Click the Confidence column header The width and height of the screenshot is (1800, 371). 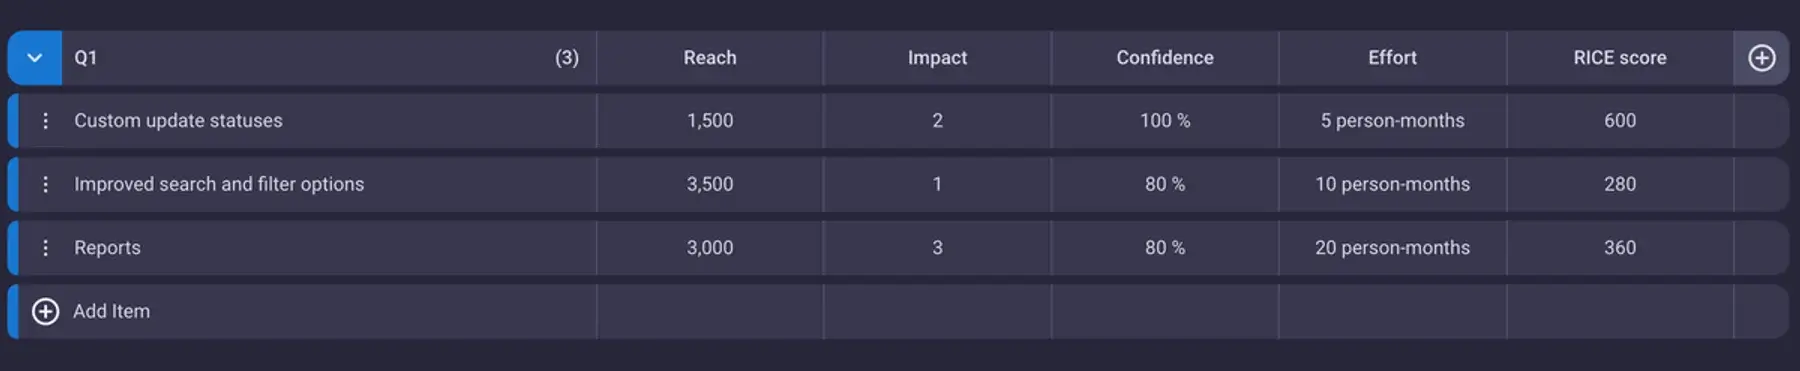coord(1165,58)
